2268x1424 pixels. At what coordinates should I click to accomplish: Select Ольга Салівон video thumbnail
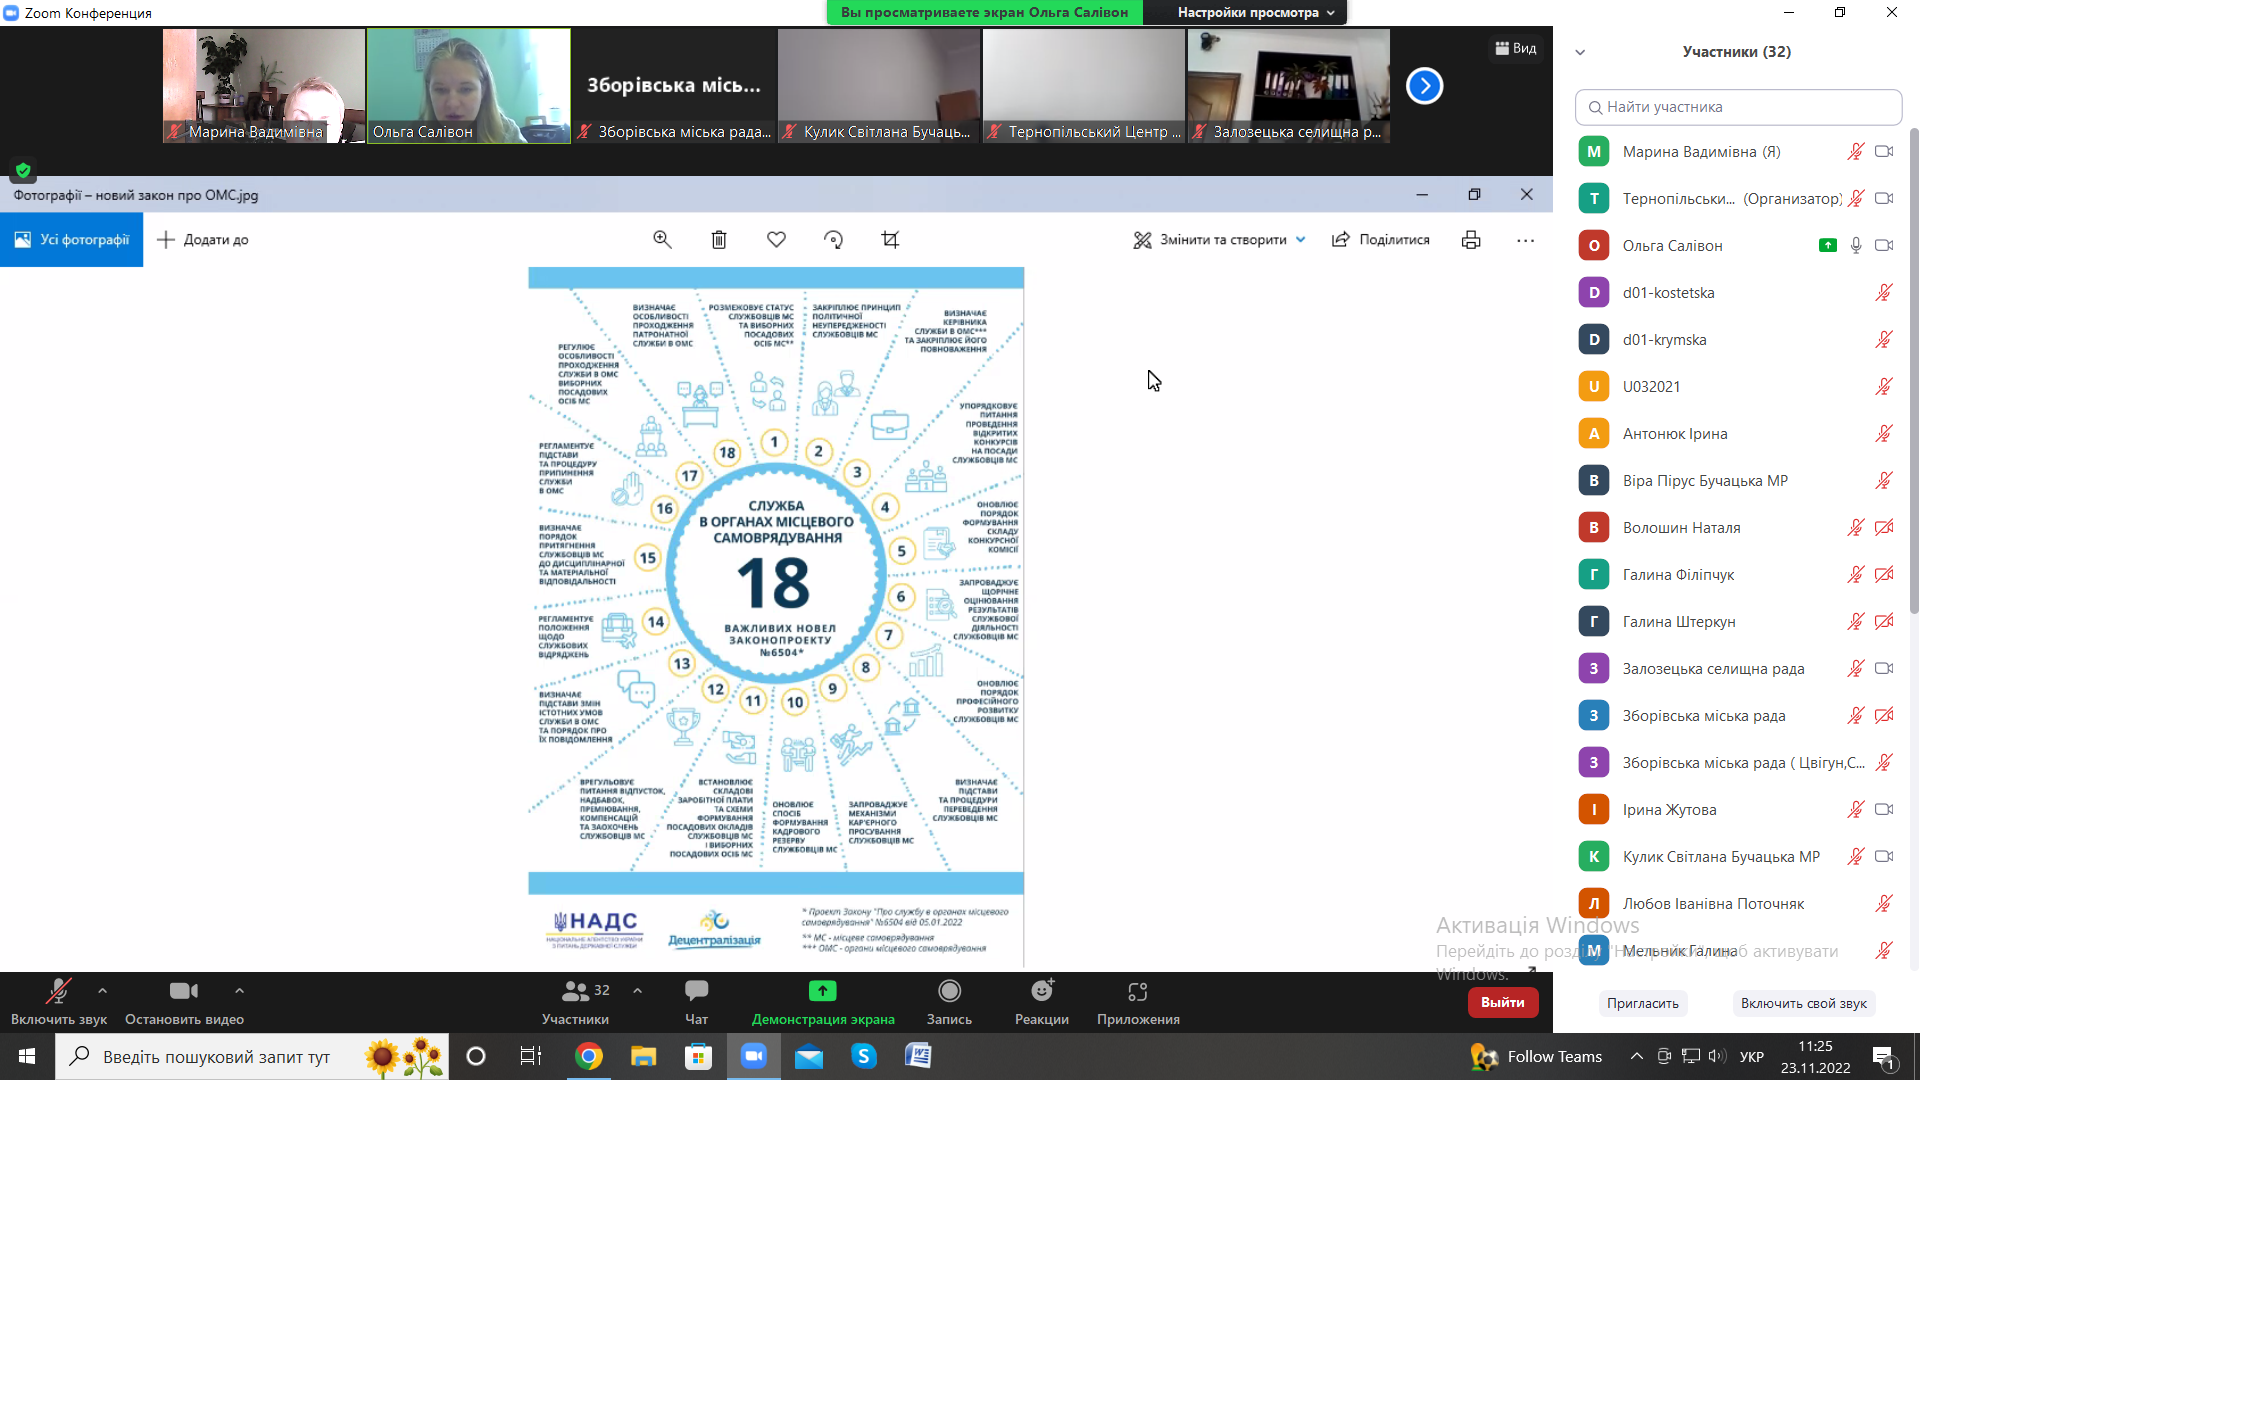(x=468, y=86)
